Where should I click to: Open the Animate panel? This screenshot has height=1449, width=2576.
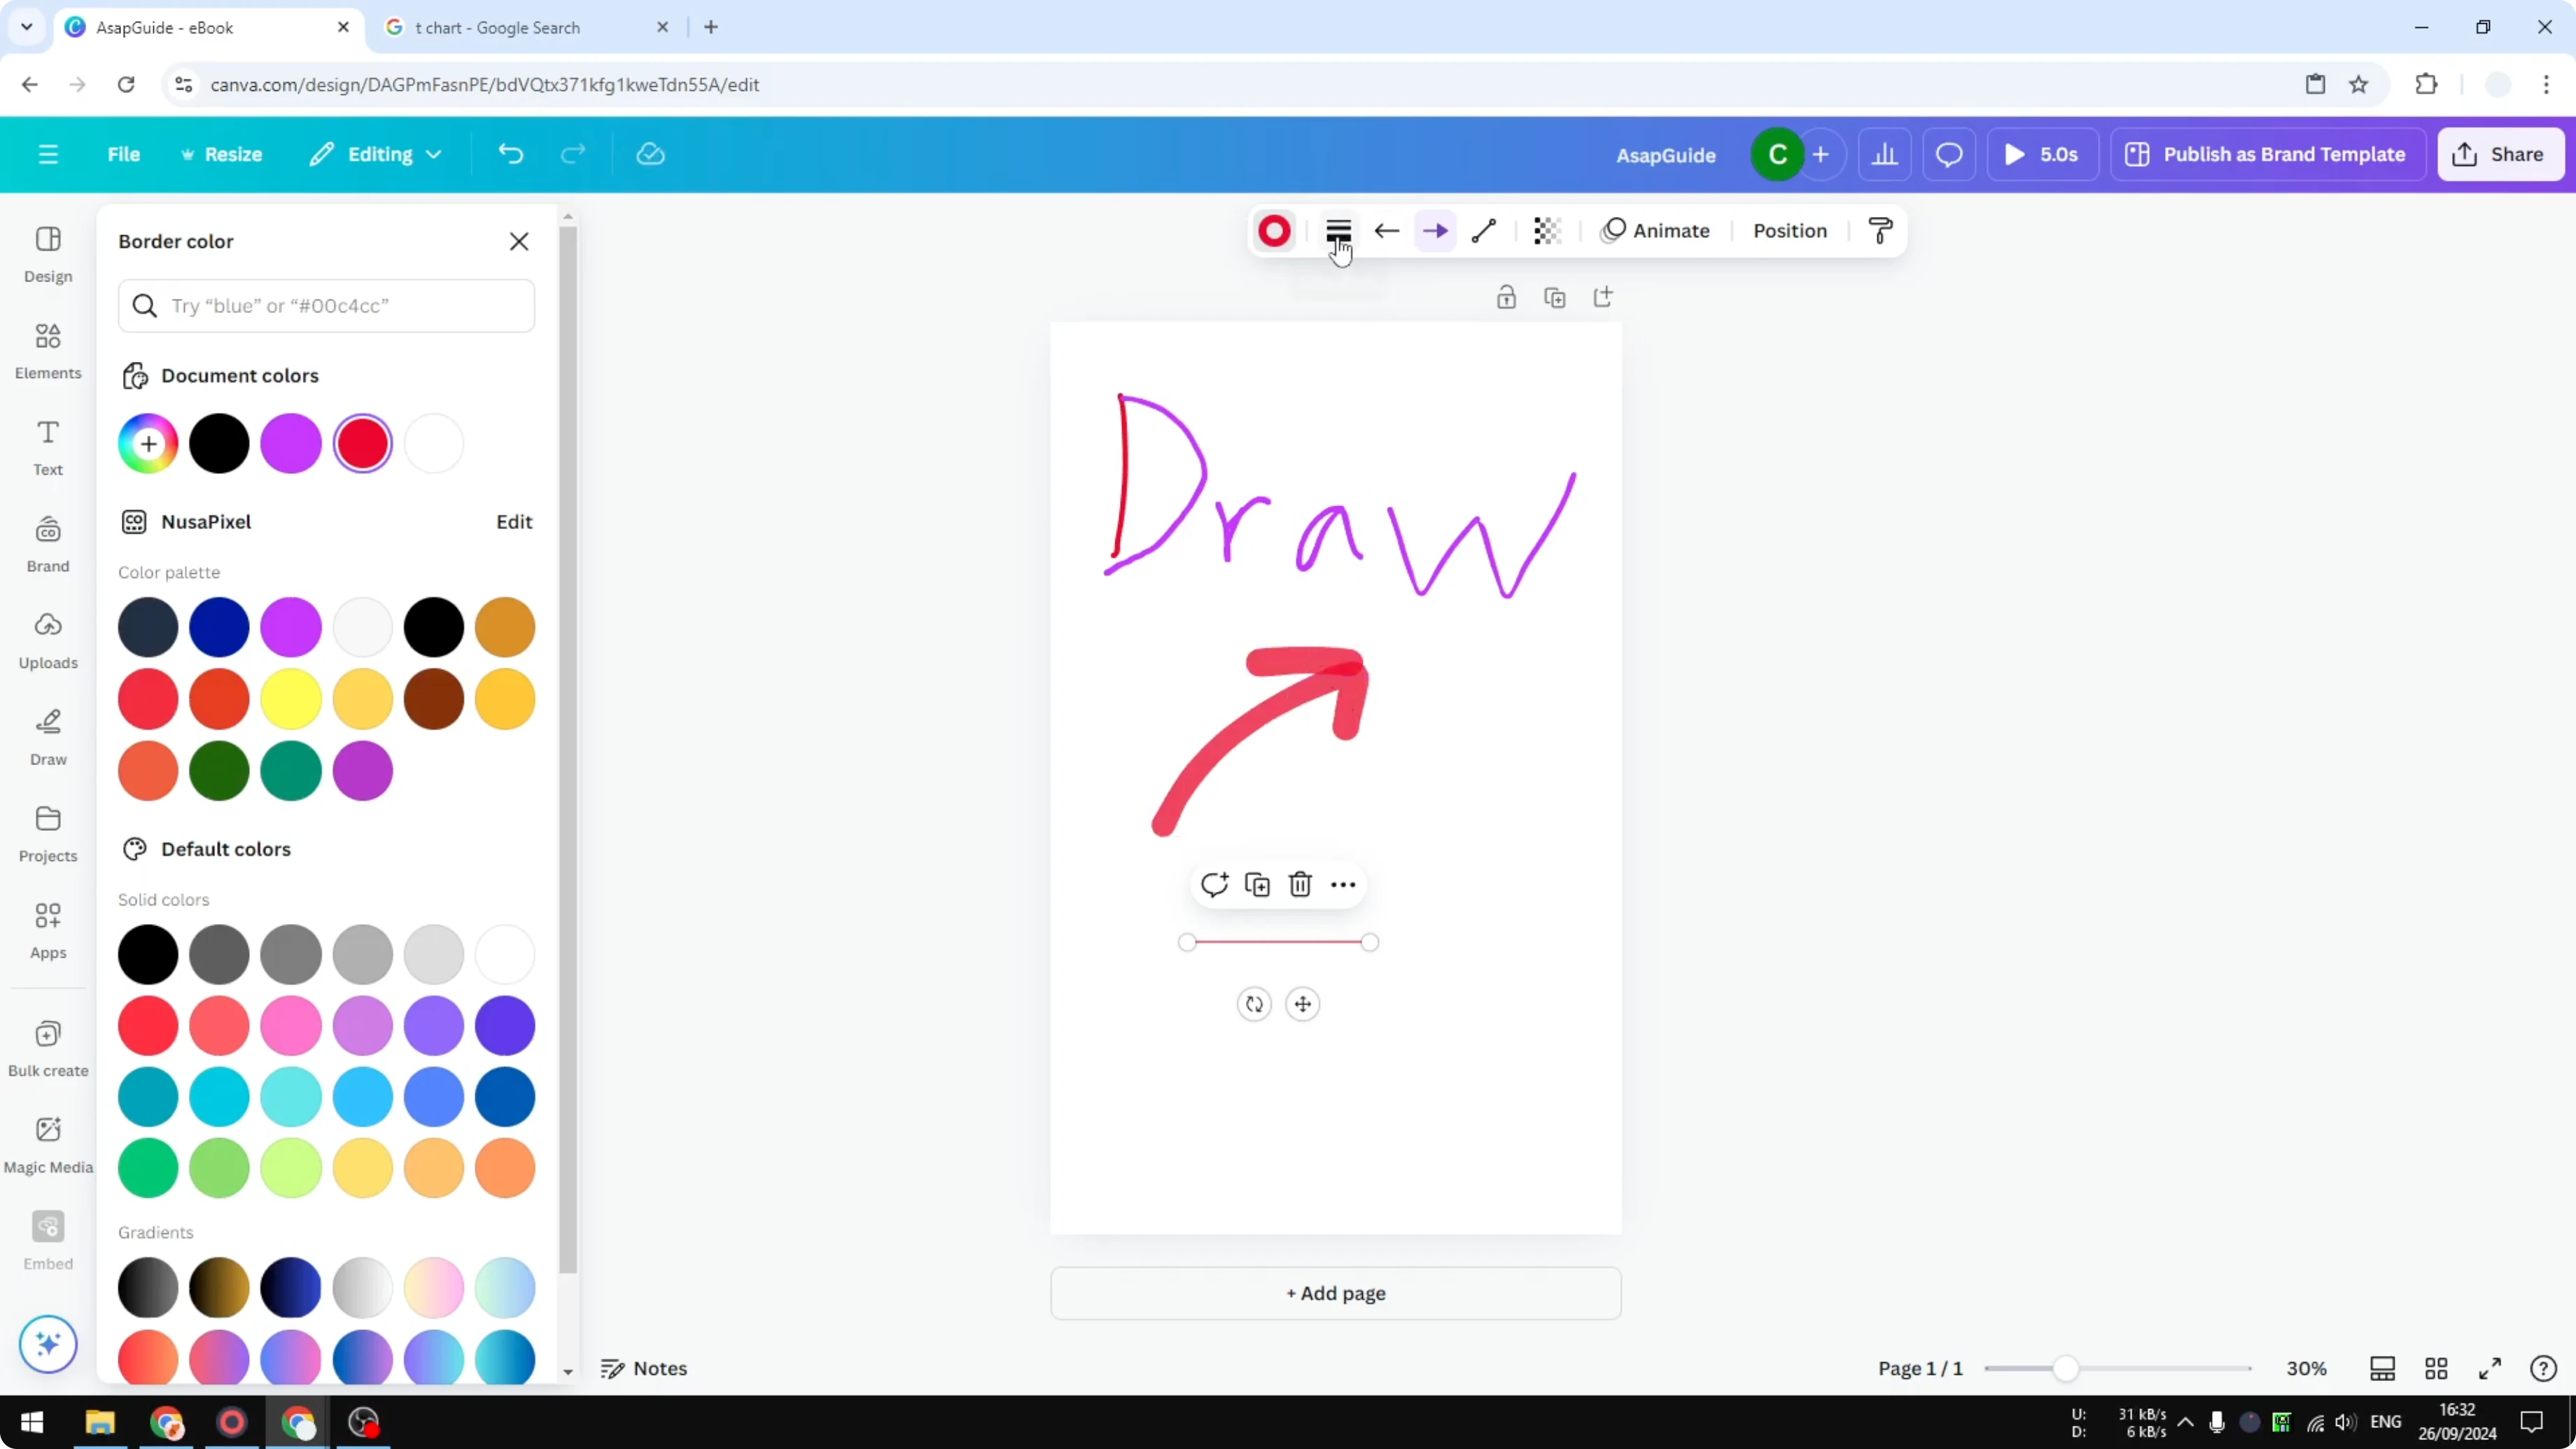point(1656,231)
